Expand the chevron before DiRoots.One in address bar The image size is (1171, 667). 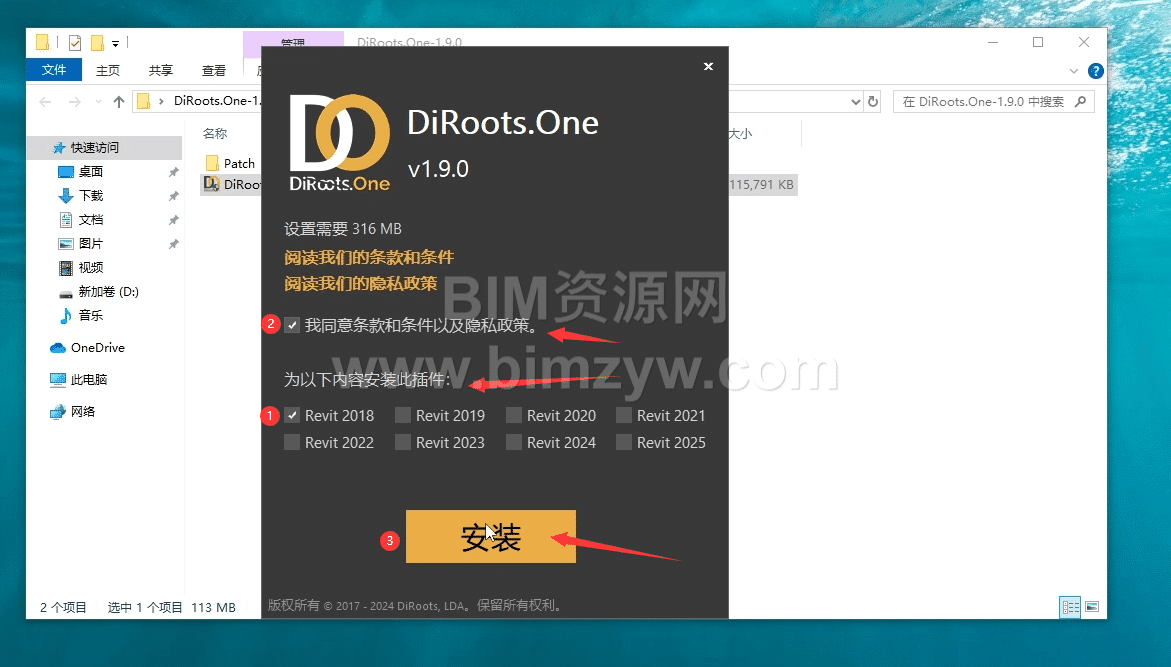(x=161, y=102)
